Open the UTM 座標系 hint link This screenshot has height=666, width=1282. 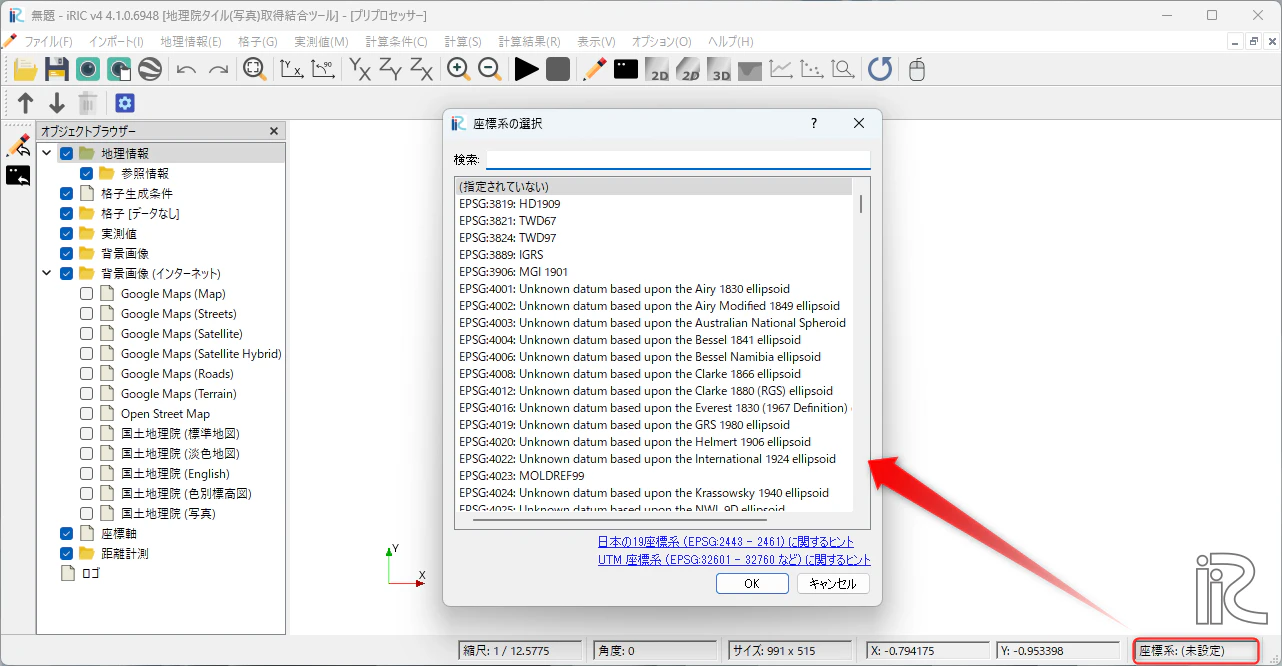[x=734, y=560]
